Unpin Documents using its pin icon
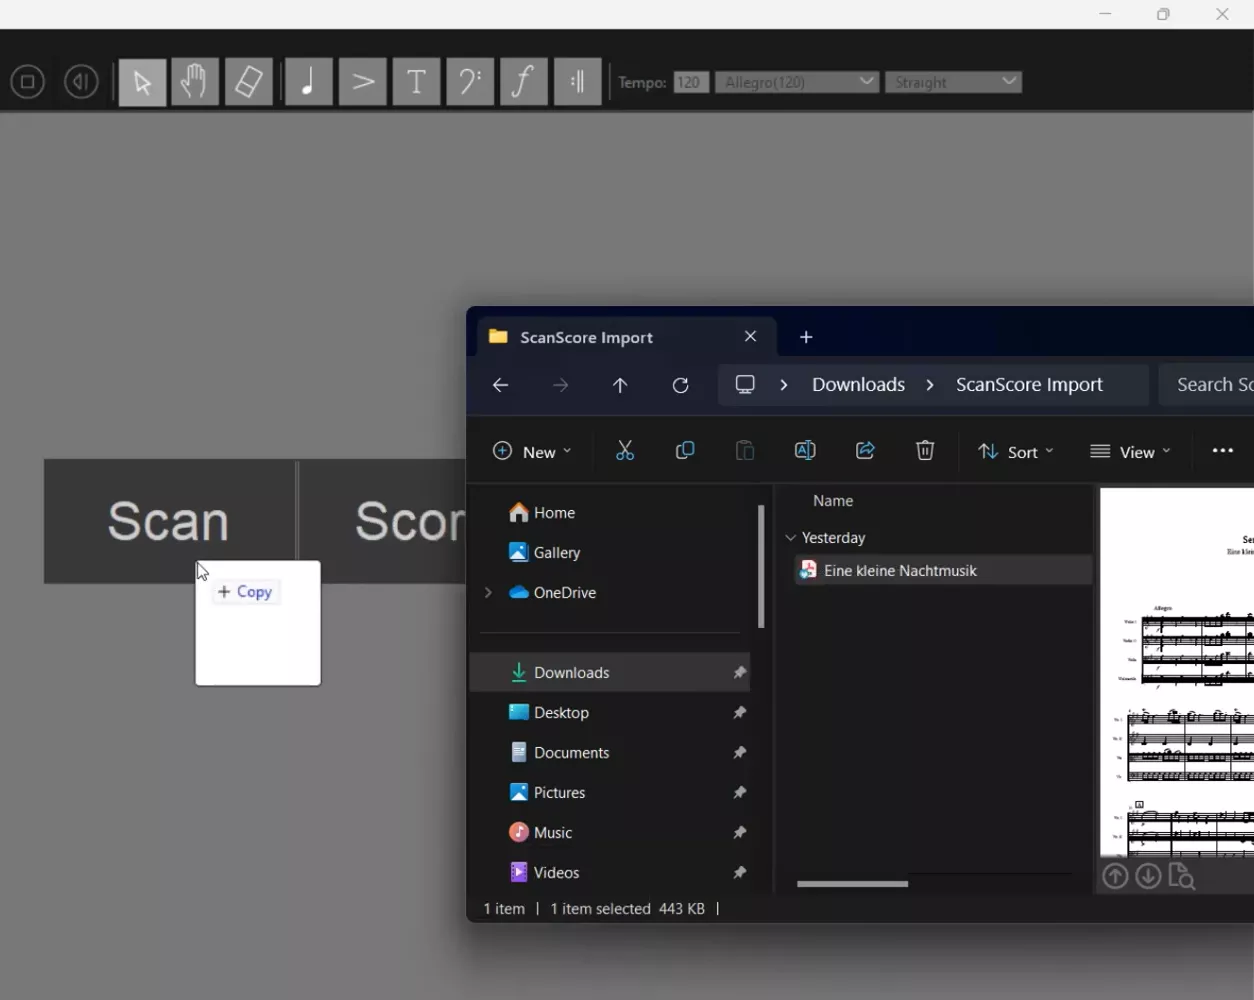1254x1000 pixels. [740, 753]
